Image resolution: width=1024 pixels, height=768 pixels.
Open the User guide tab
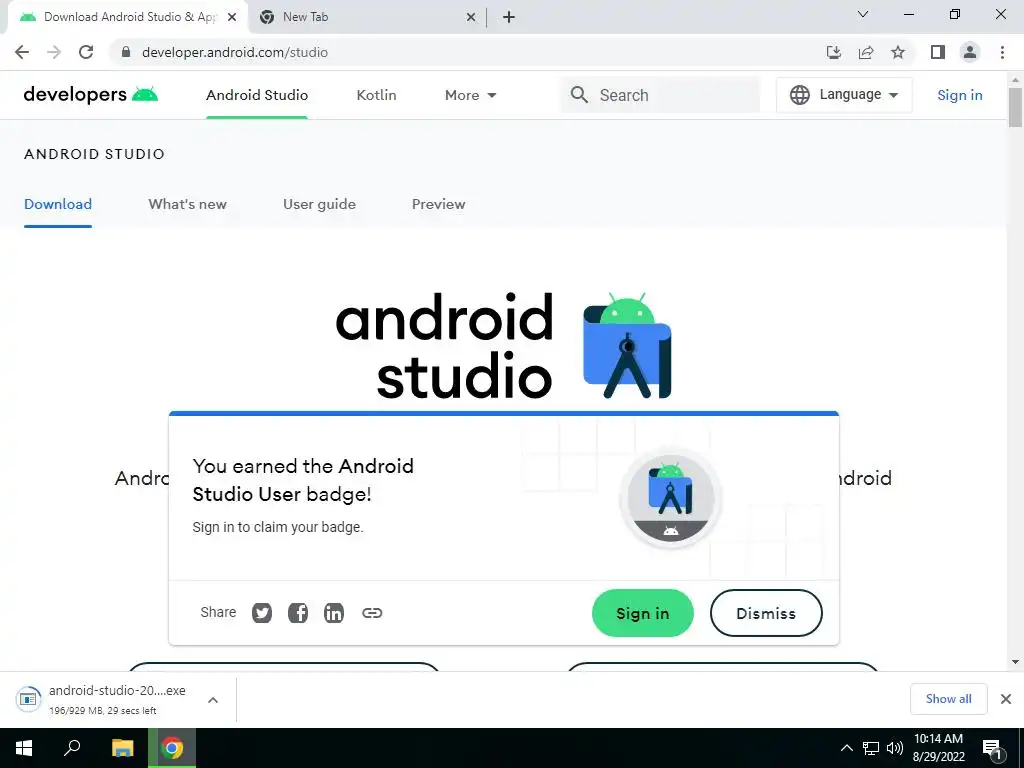(x=319, y=204)
